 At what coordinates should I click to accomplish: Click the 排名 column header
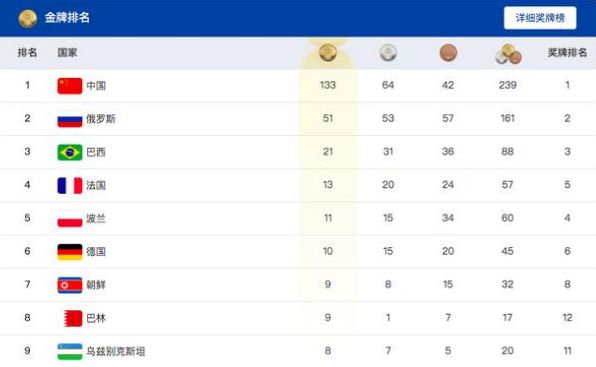[x=27, y=52]
